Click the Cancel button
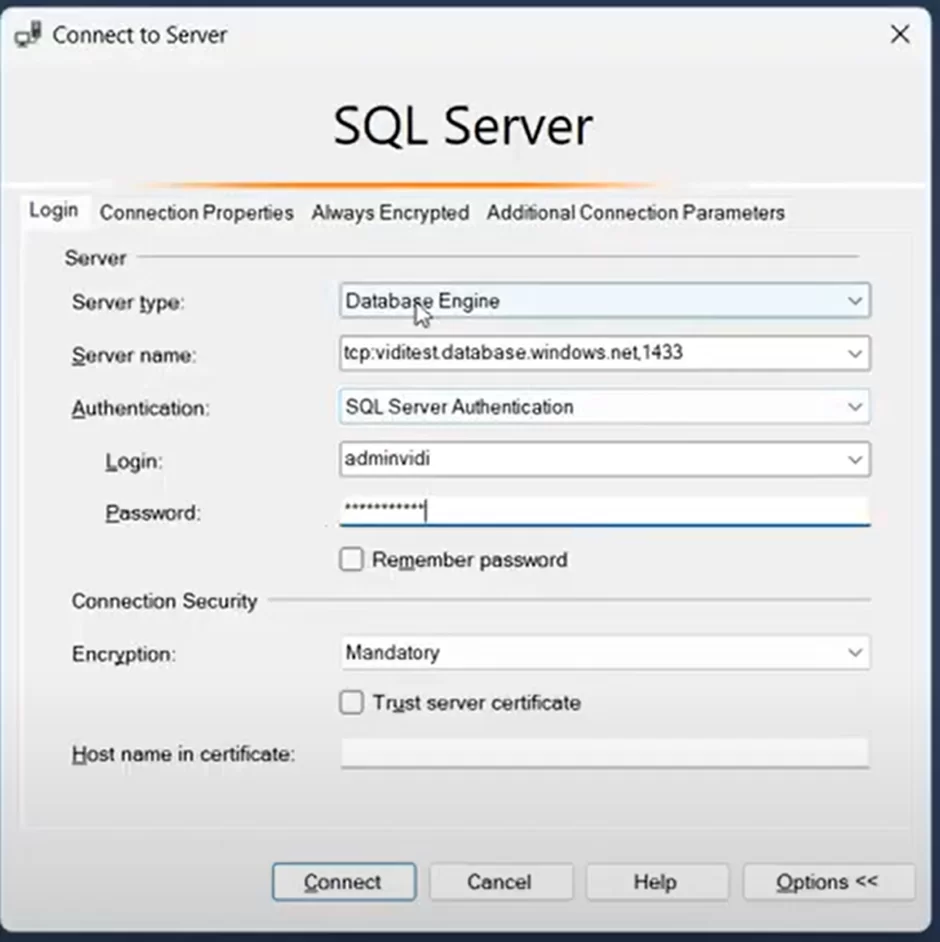Viewport: 940px width, 942px height. [500, 881]
